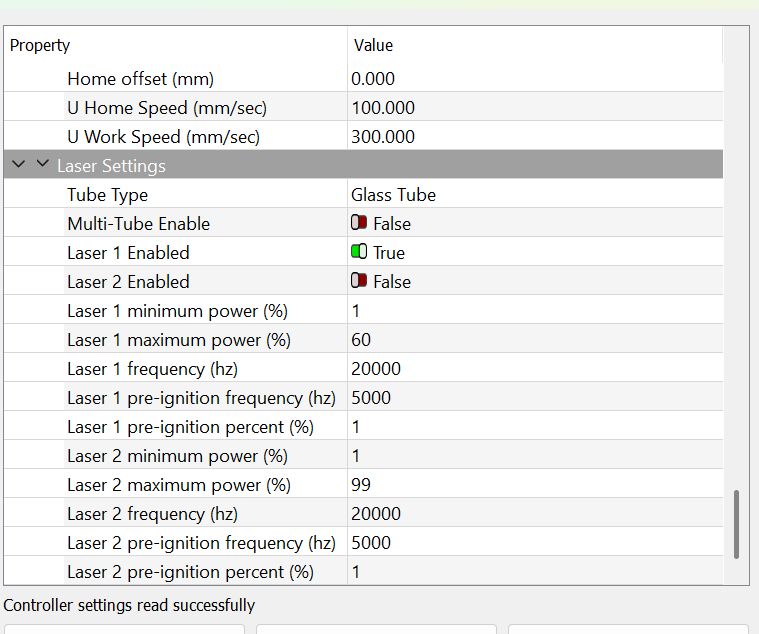Click the Laser 1 frequency value 20000
The height and width of the screenshot is (634, 759).
[x=535, y=369]
